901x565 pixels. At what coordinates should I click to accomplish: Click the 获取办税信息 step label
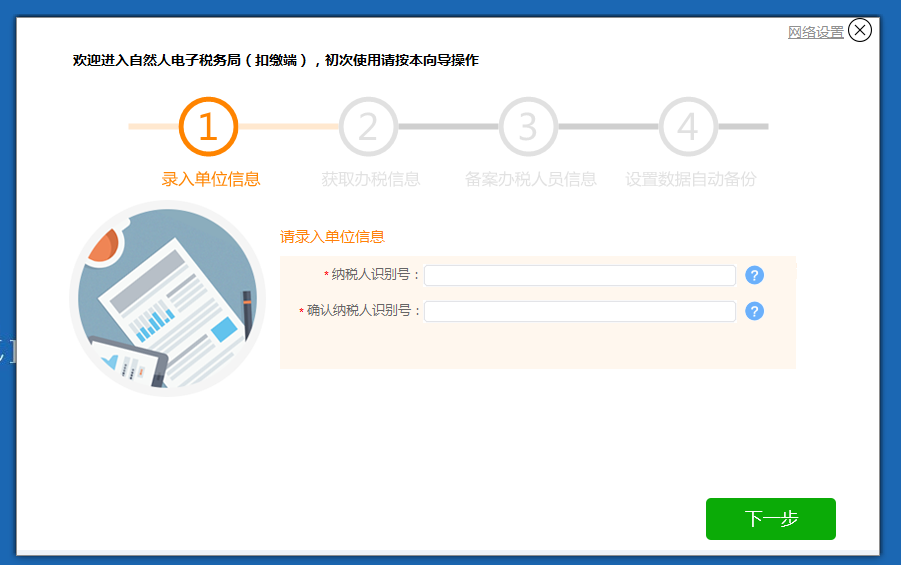point(371,179)
